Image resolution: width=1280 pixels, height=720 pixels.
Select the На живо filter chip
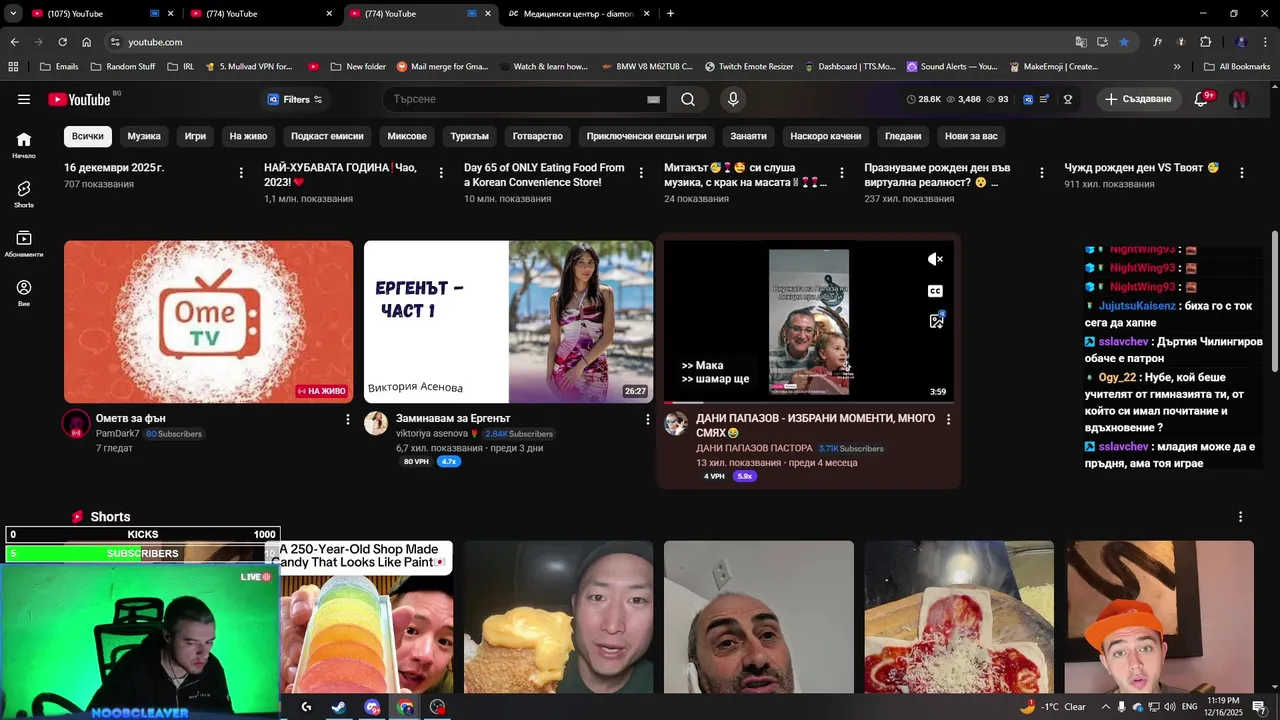[248, 136]
